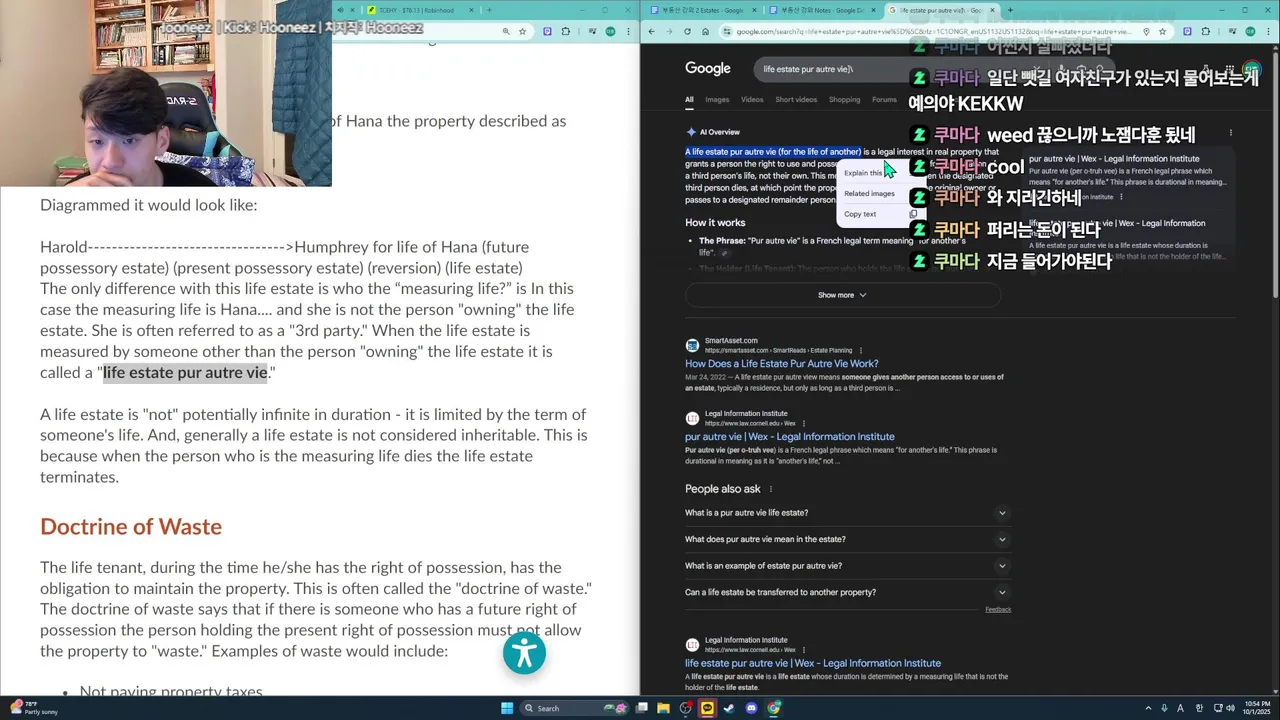Click the copy icon beside Copy text
This screenshot has height=720, width=1280.
(912, 214)
